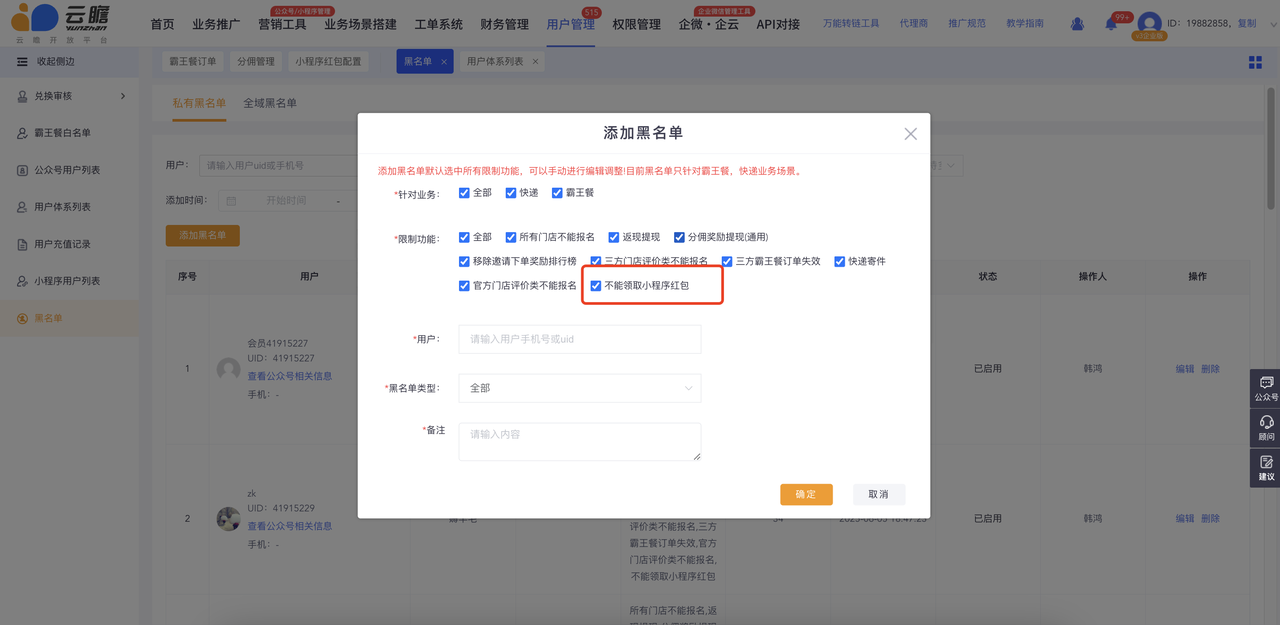
Task: Open the 财务管理 top menu
Action: (x=505, y=24)
